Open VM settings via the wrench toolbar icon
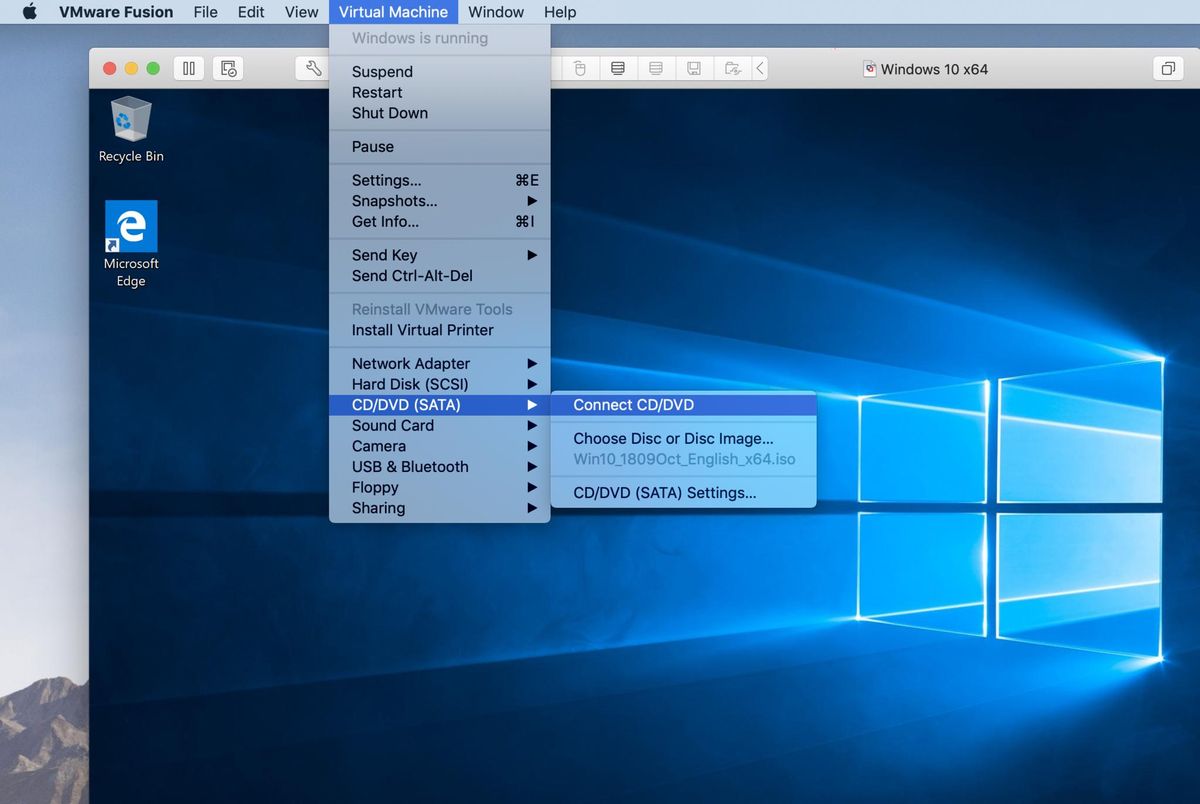Viewport: 1200px width, 804px height. 313,68
